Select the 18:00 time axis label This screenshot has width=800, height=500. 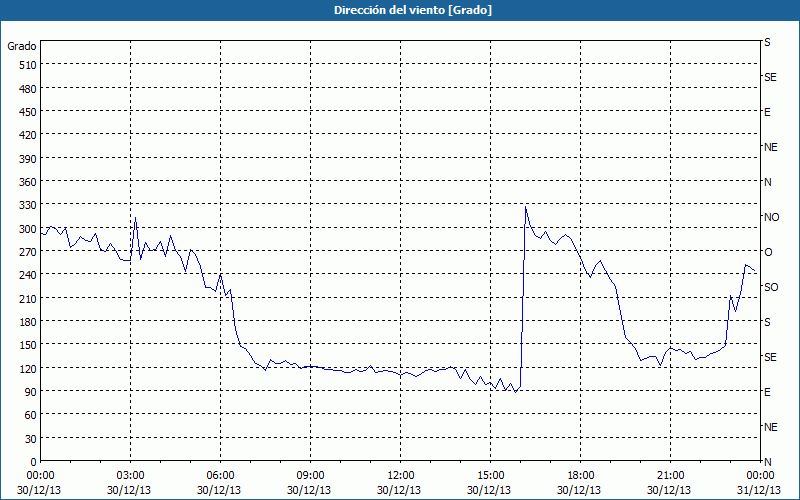tap(580, 476)
